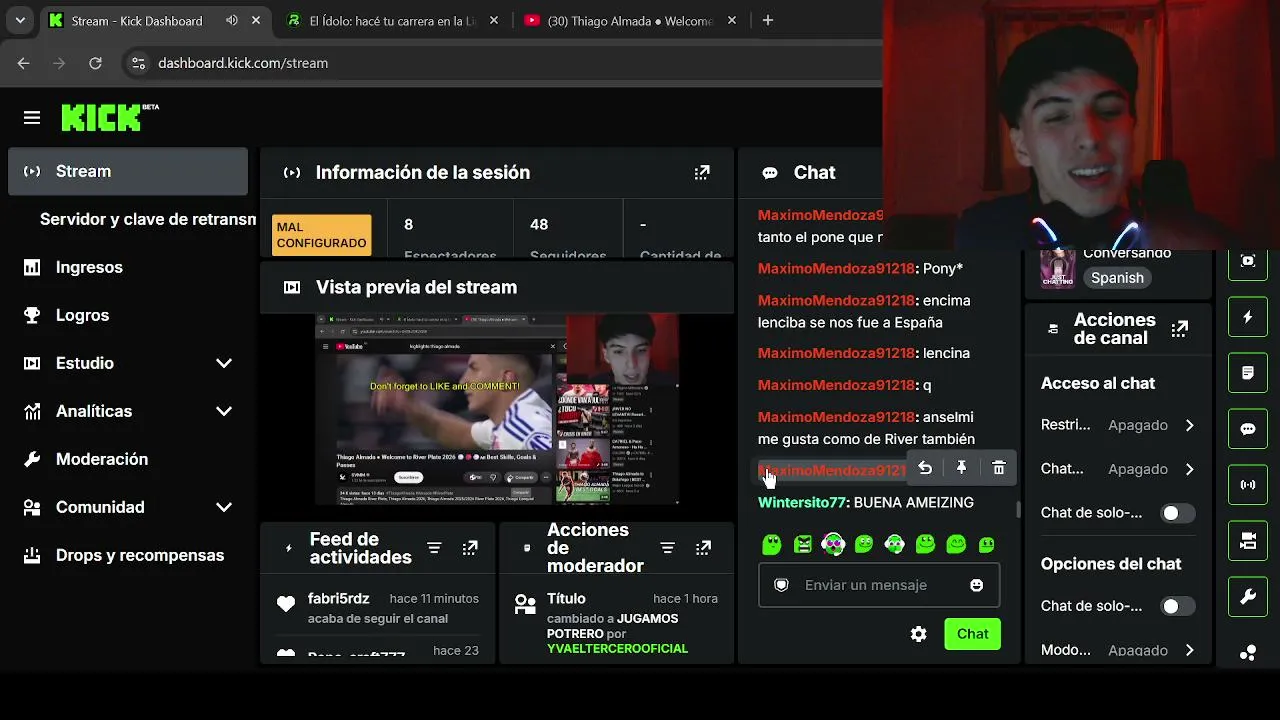Delete the hovered chat message
Viewport: 1280px width, 720px height.
coord(998,468)
